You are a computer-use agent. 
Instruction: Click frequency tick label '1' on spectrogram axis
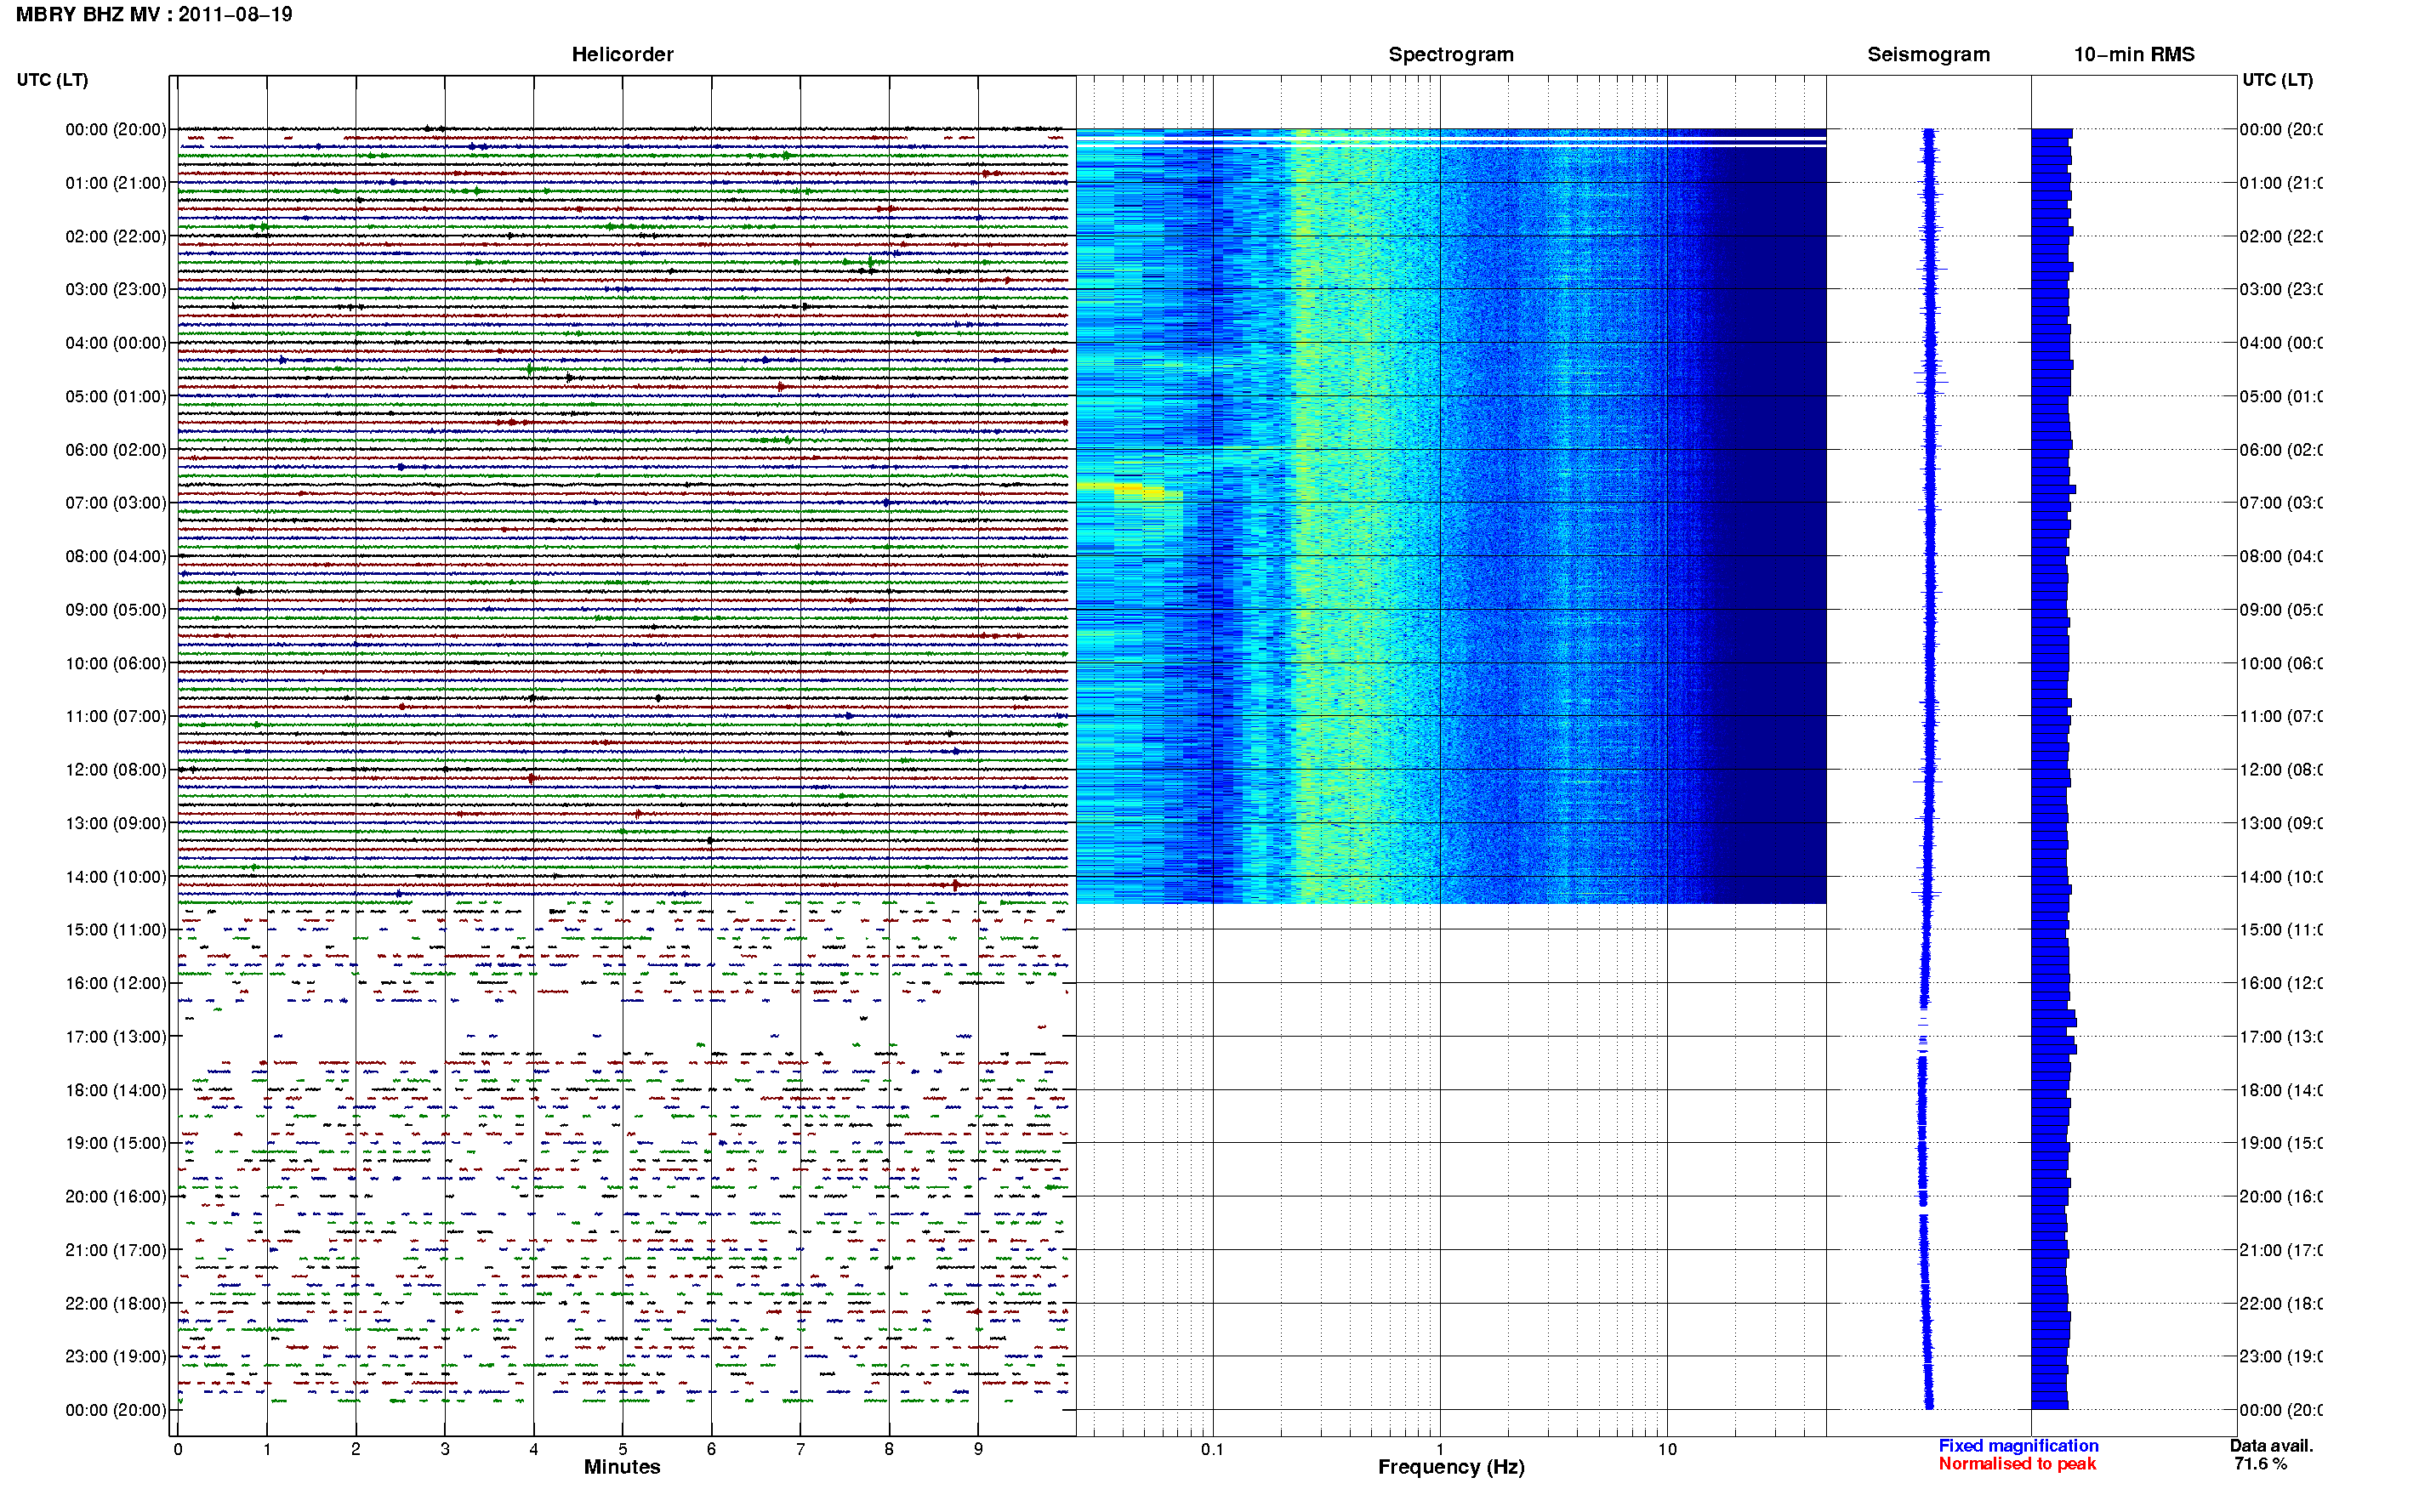click(1440, 1449)
